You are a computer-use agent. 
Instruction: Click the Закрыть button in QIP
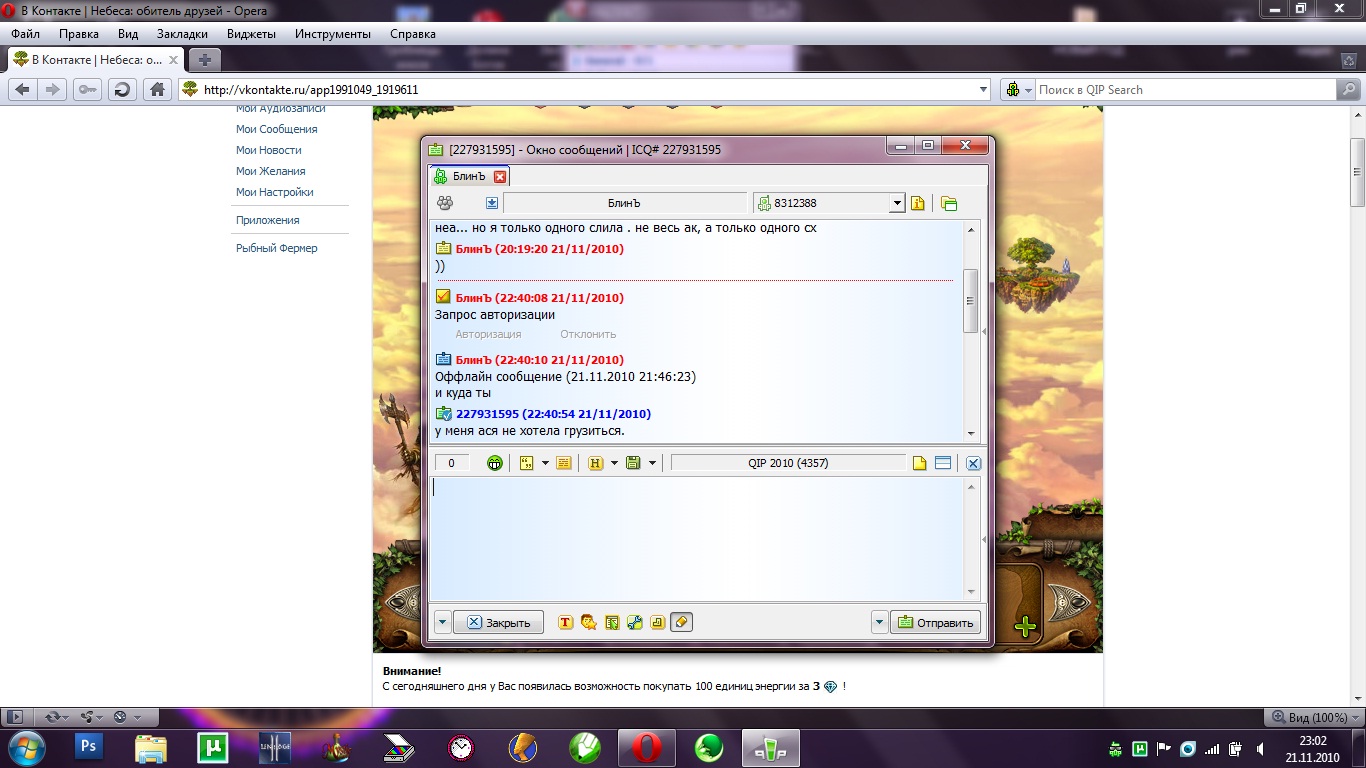[x=498, y=622]
